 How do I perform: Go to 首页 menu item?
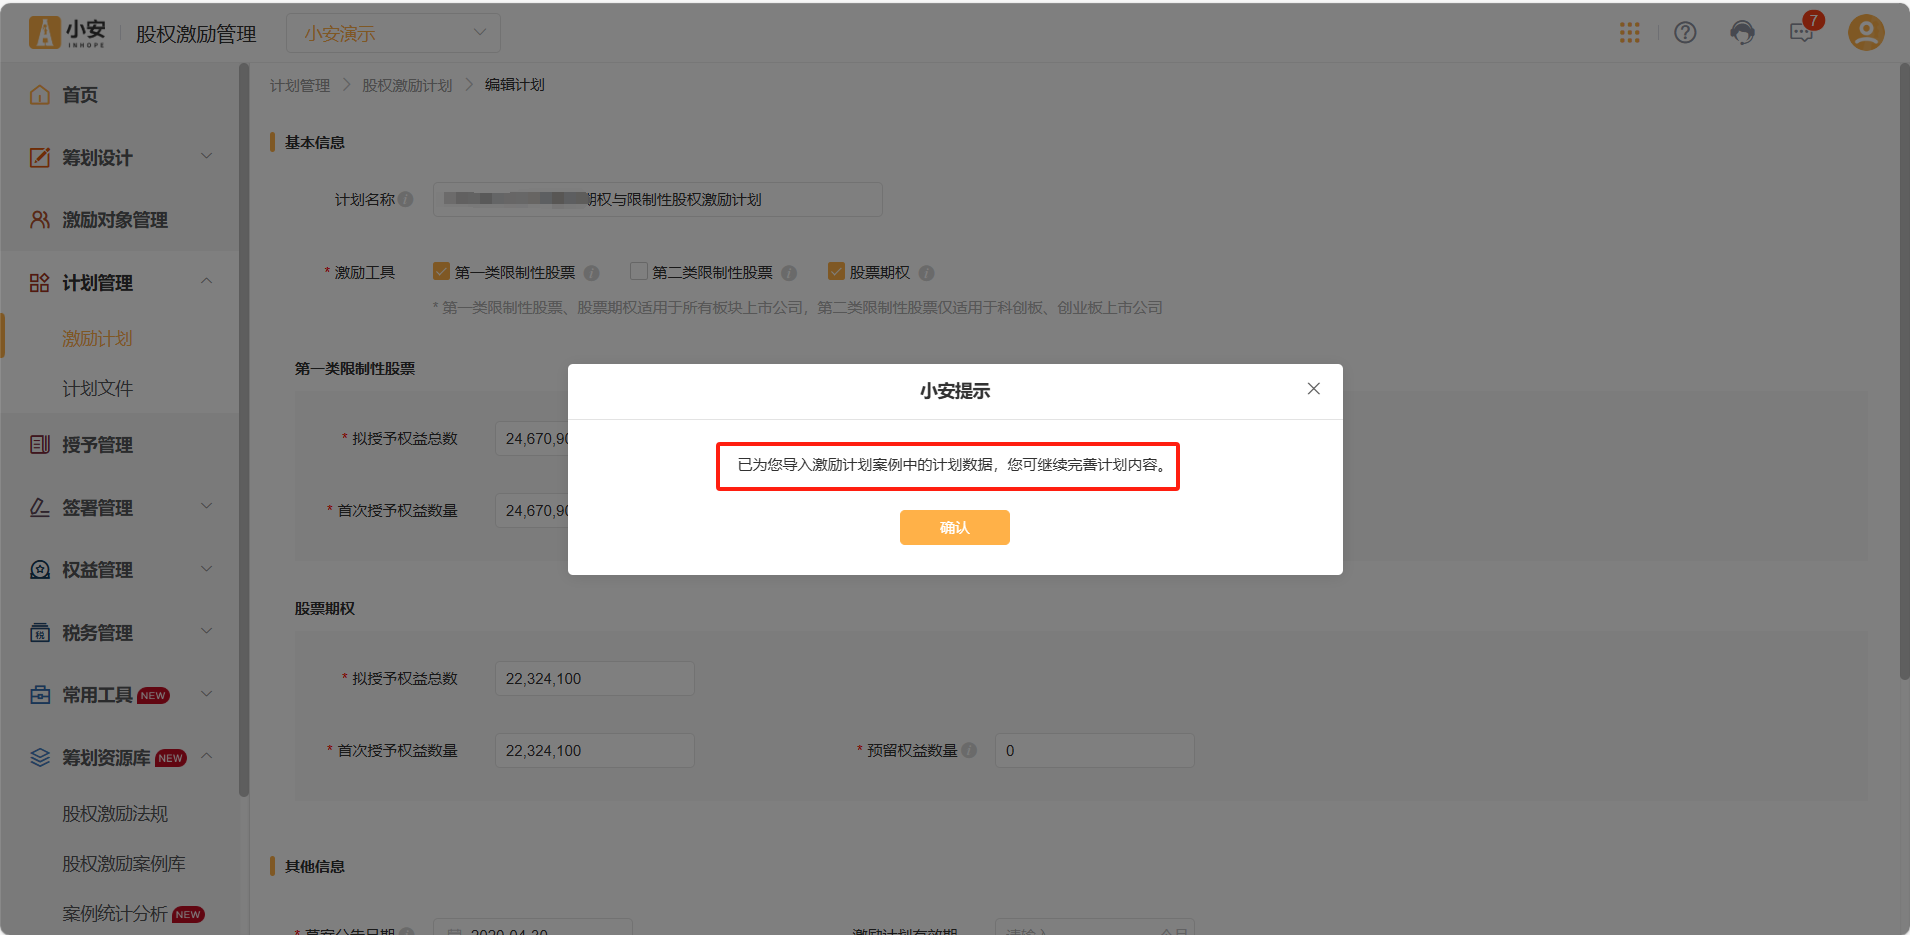pyautogui.click(x=80, y=95)
